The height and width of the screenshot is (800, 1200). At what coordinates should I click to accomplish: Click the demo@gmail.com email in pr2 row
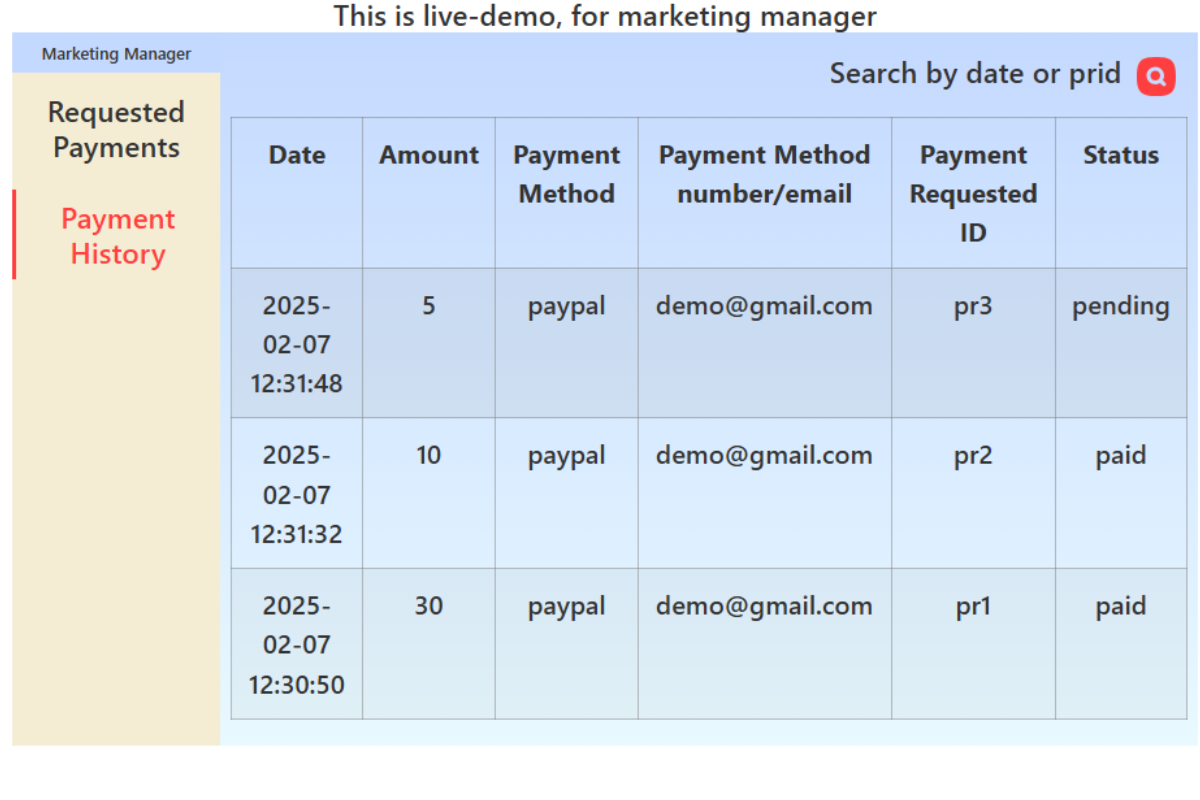(x=764, y=456)
